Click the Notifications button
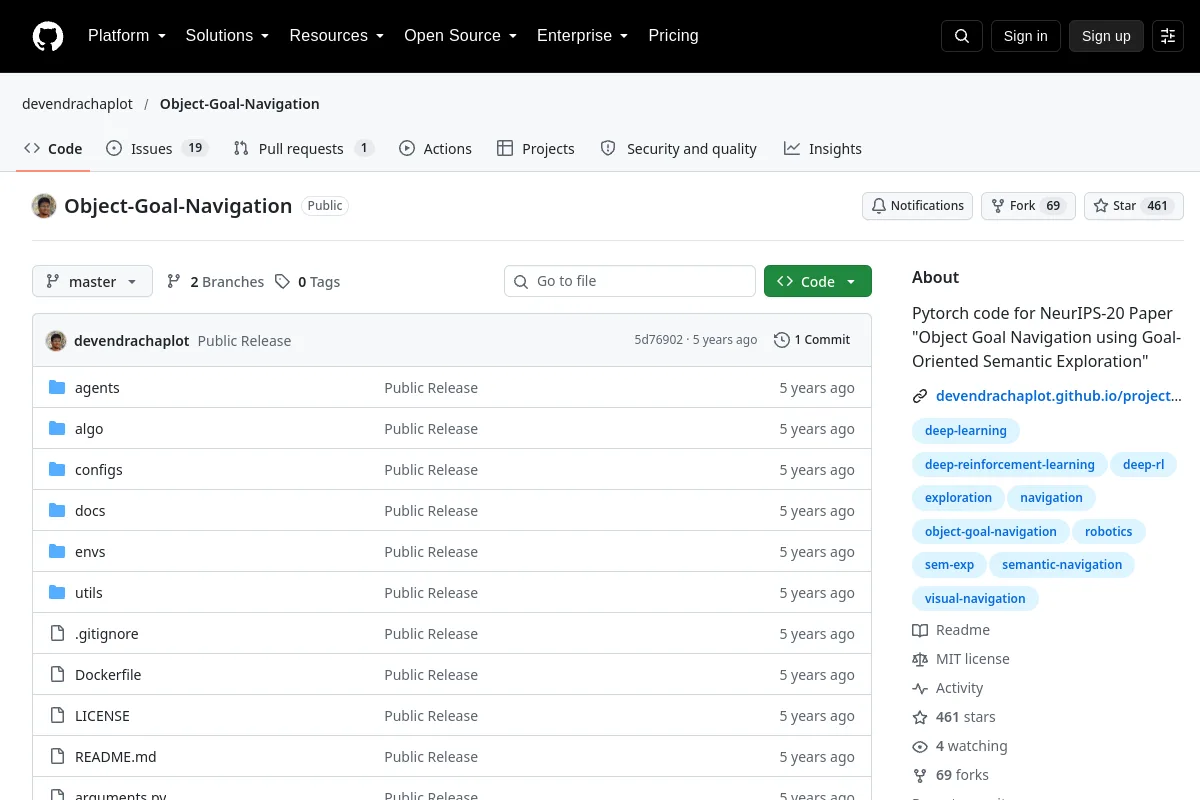This screenshot has height=800, width=1200. pos(917,206)
